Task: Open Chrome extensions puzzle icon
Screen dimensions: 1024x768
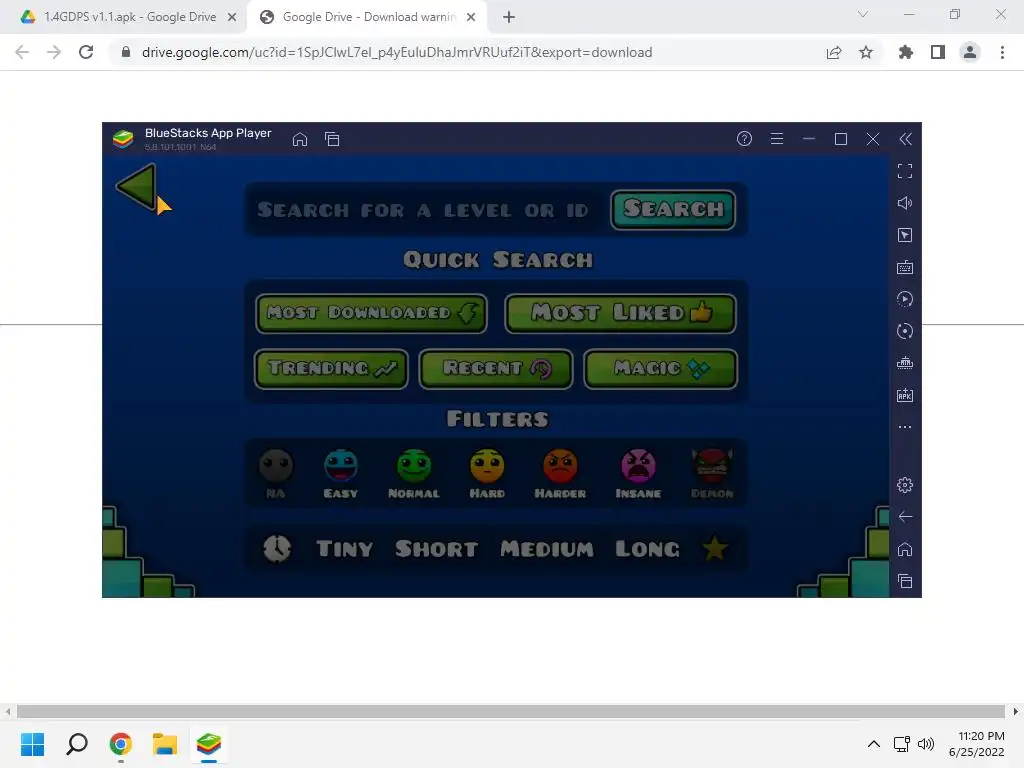Action: click(906, 52)
